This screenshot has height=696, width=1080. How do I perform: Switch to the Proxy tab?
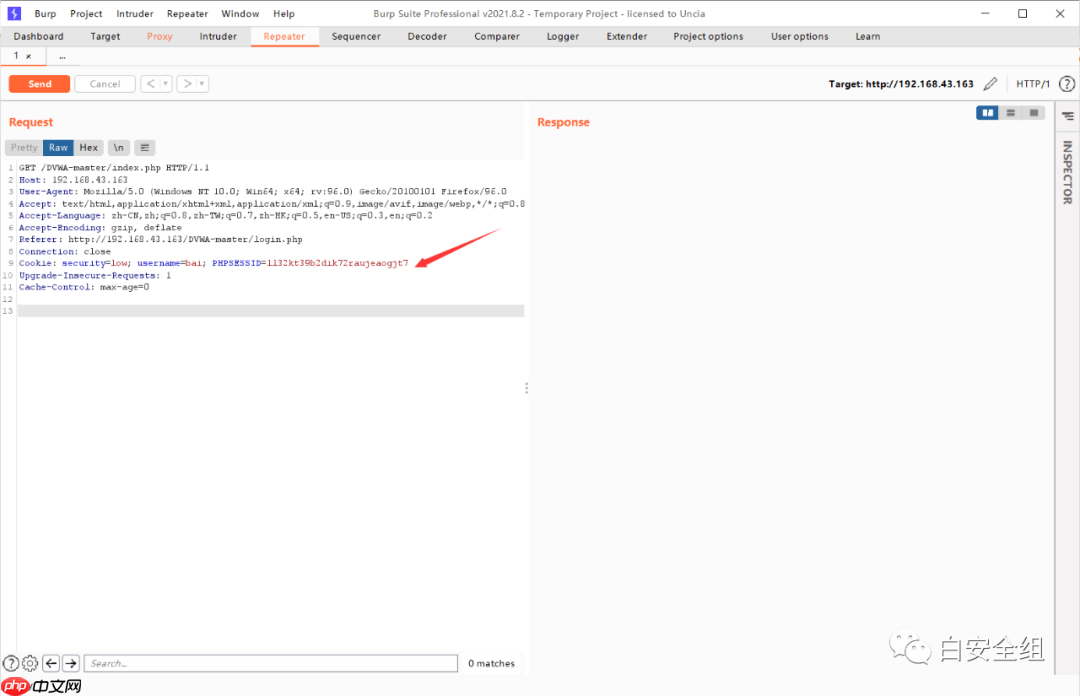pos(160,37)
